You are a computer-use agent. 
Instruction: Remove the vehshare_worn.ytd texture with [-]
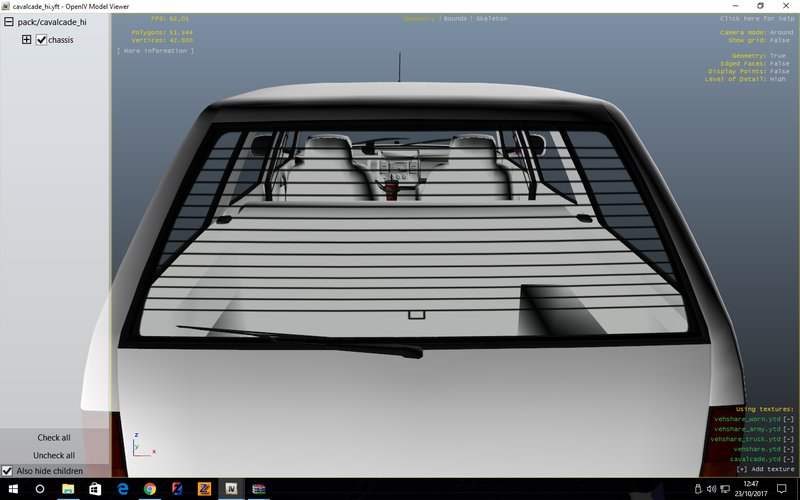click(788, 419)
